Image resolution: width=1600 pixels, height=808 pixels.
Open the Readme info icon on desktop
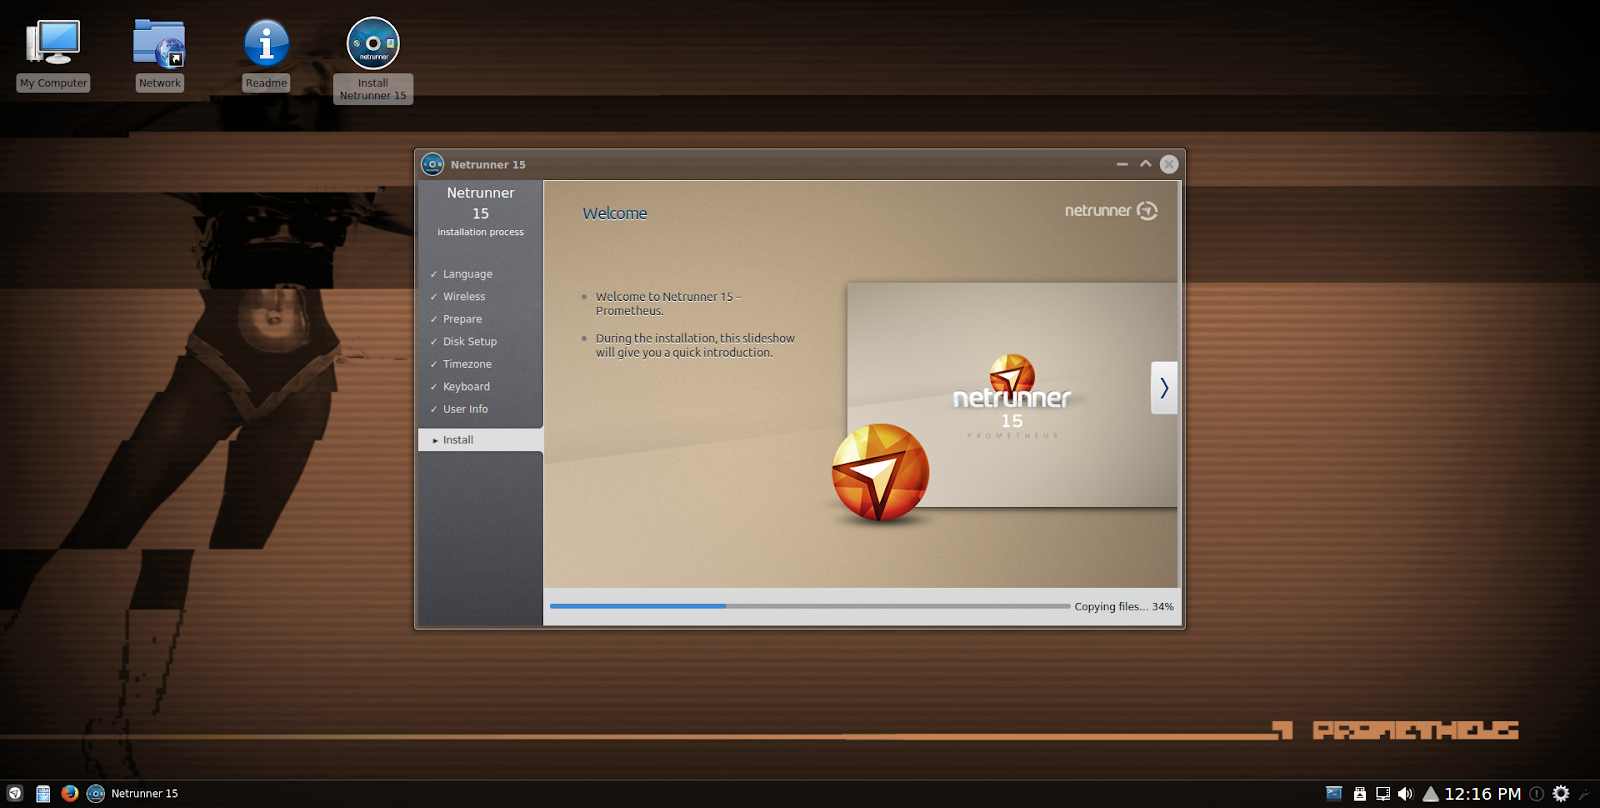(x=266, y=56)
